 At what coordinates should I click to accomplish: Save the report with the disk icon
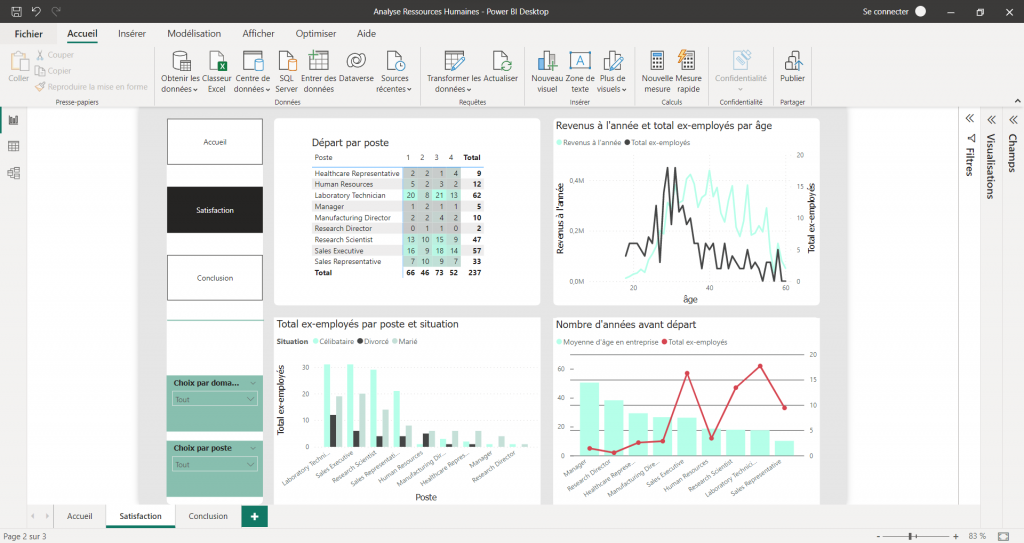(x=17, y=11)
